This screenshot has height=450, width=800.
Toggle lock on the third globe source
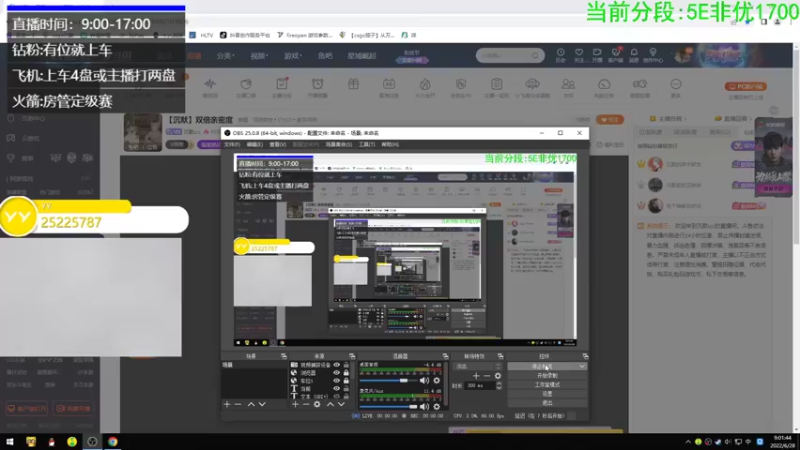pos(346,381)
